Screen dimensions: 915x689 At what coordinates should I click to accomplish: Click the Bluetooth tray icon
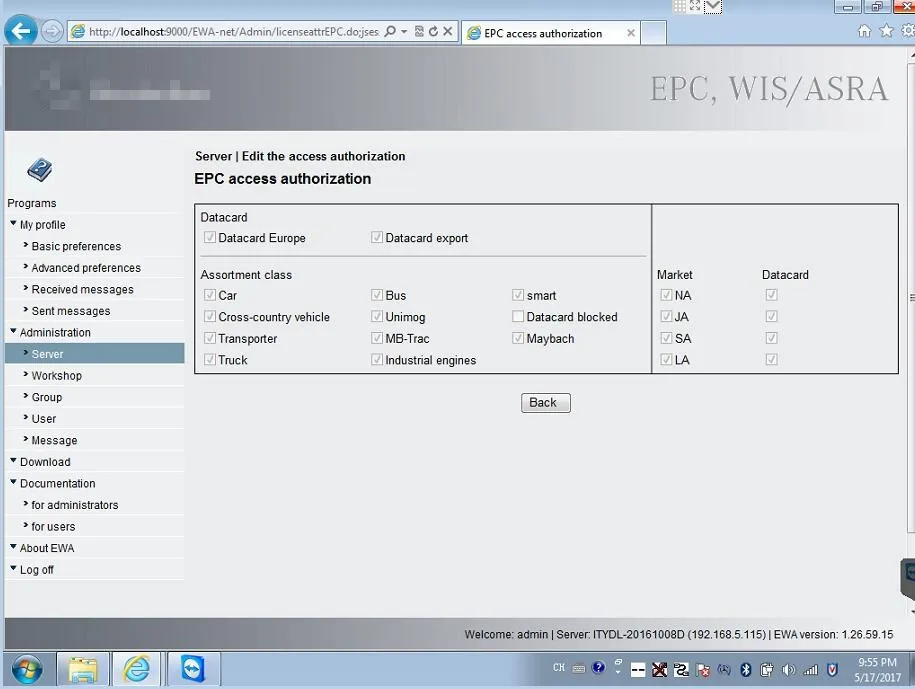(x=745, y=670)
